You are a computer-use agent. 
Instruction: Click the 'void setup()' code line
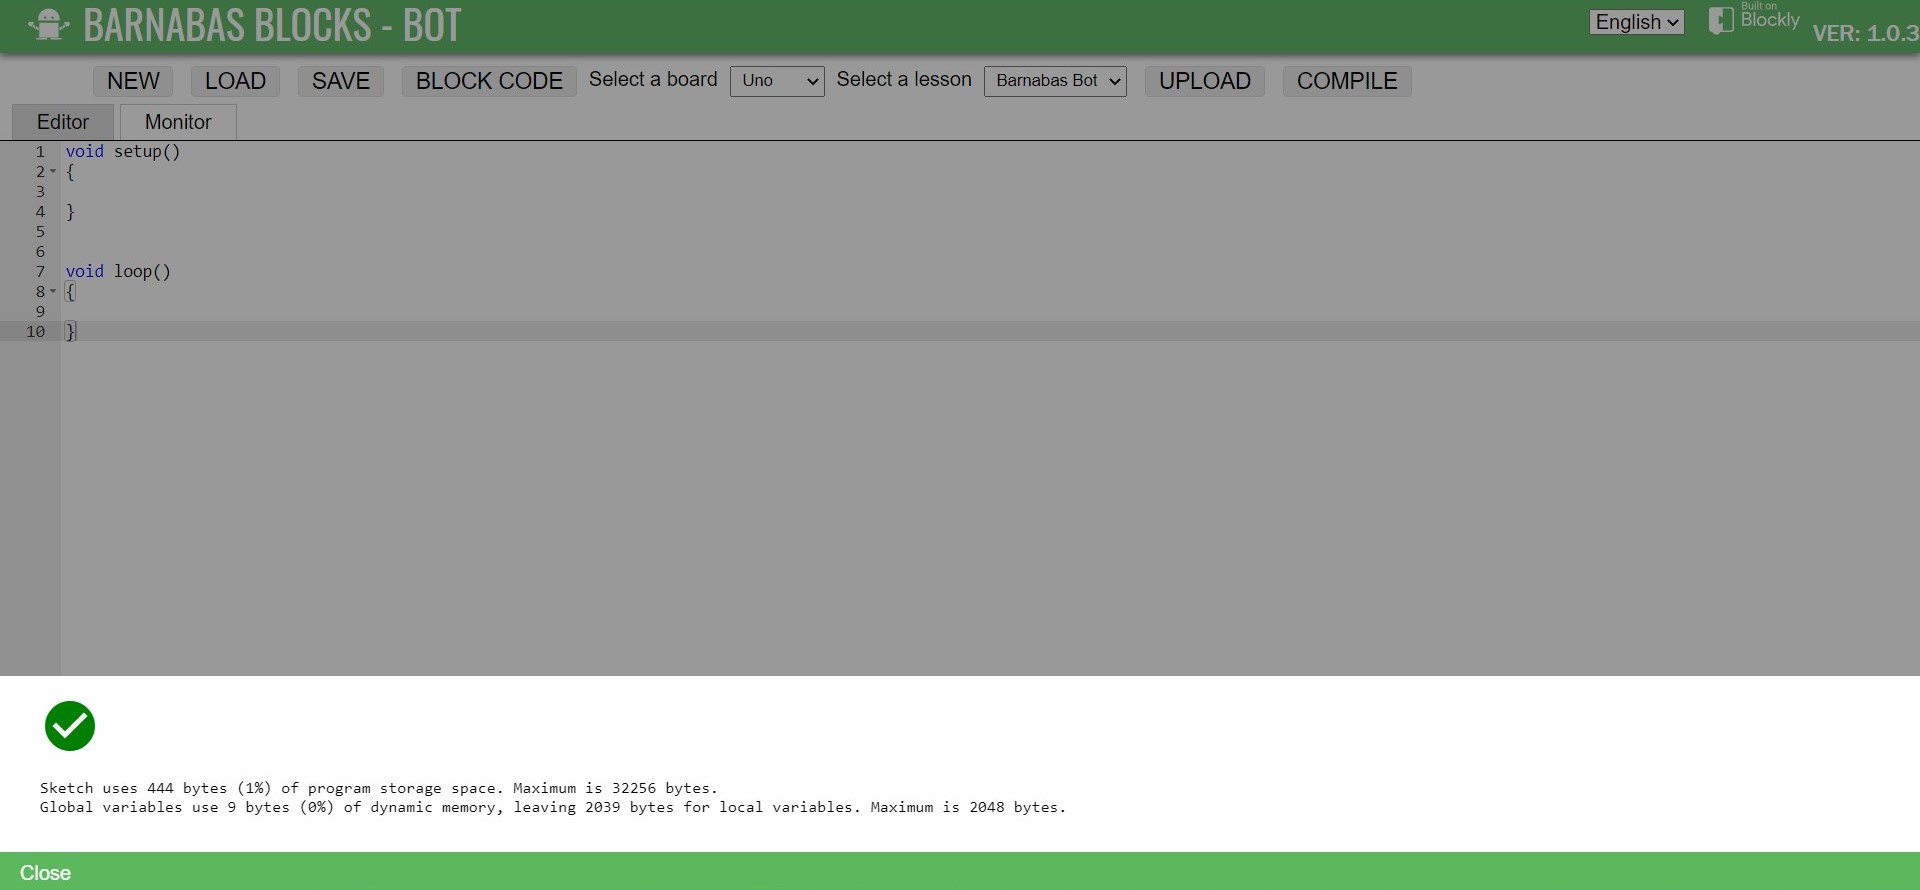coord(123,152)
